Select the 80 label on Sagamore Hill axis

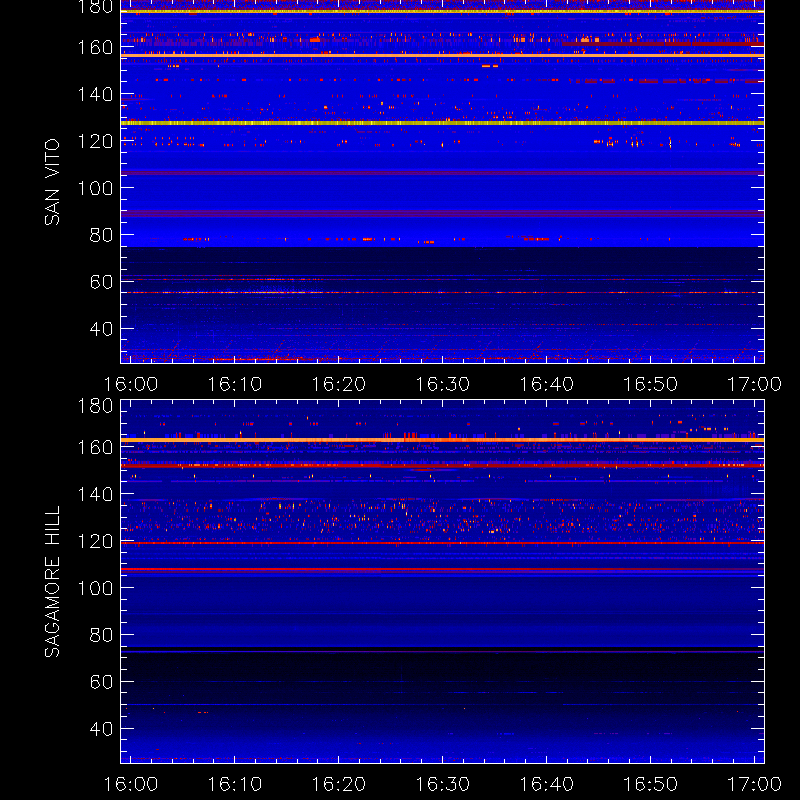point(101,635)
